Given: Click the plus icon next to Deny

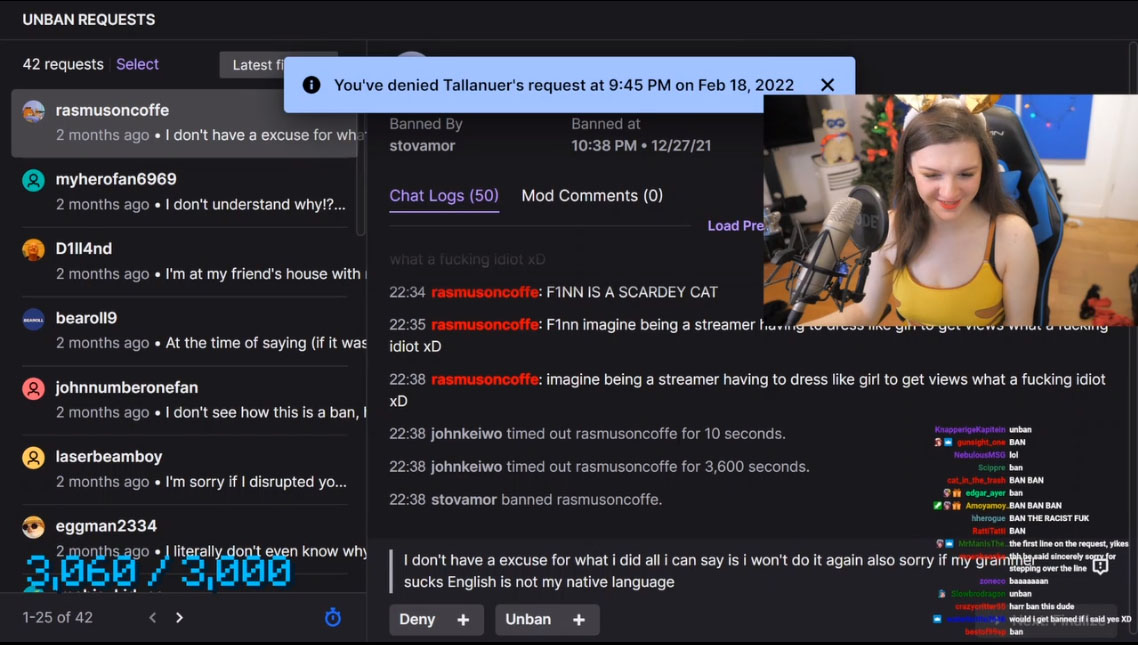Looking at the screenshot, I should 463,620.
